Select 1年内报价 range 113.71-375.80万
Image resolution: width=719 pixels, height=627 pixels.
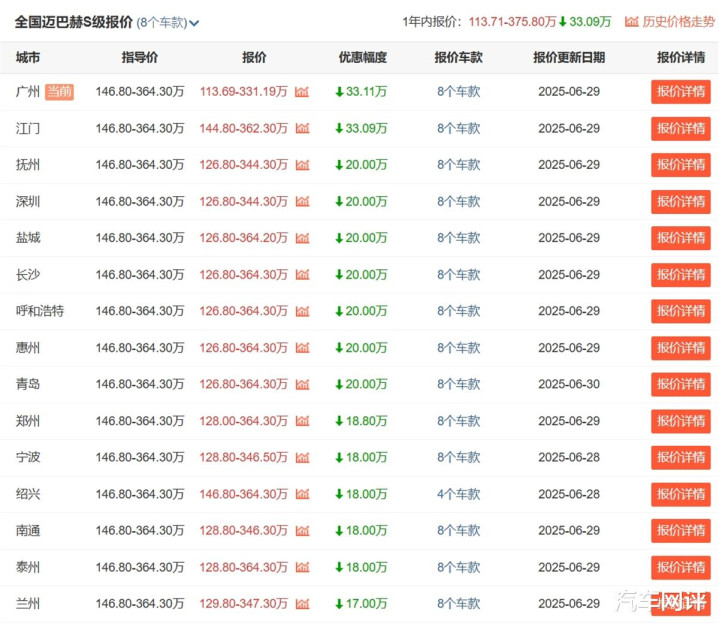coord(512,22)
